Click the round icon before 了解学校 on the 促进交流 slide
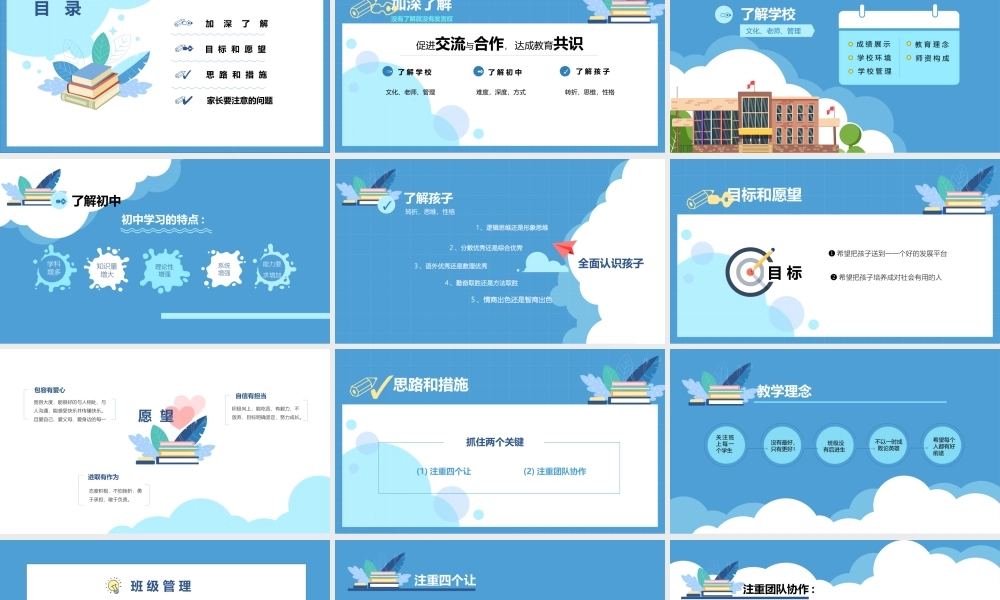1000x600 pixels. 388,71
